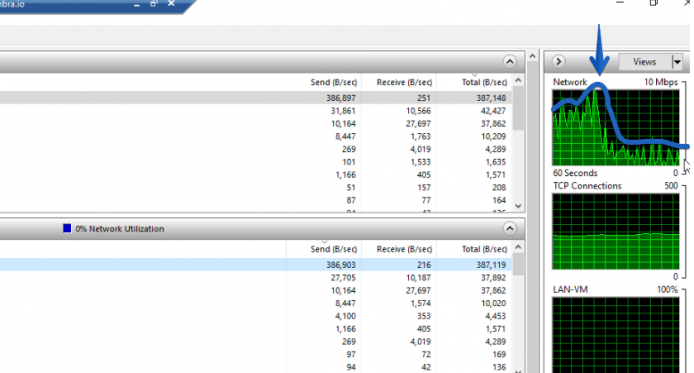Sort upper table by Total (B/sec)
The width and height of the screenshot is (694, 373).
(484, 82)
